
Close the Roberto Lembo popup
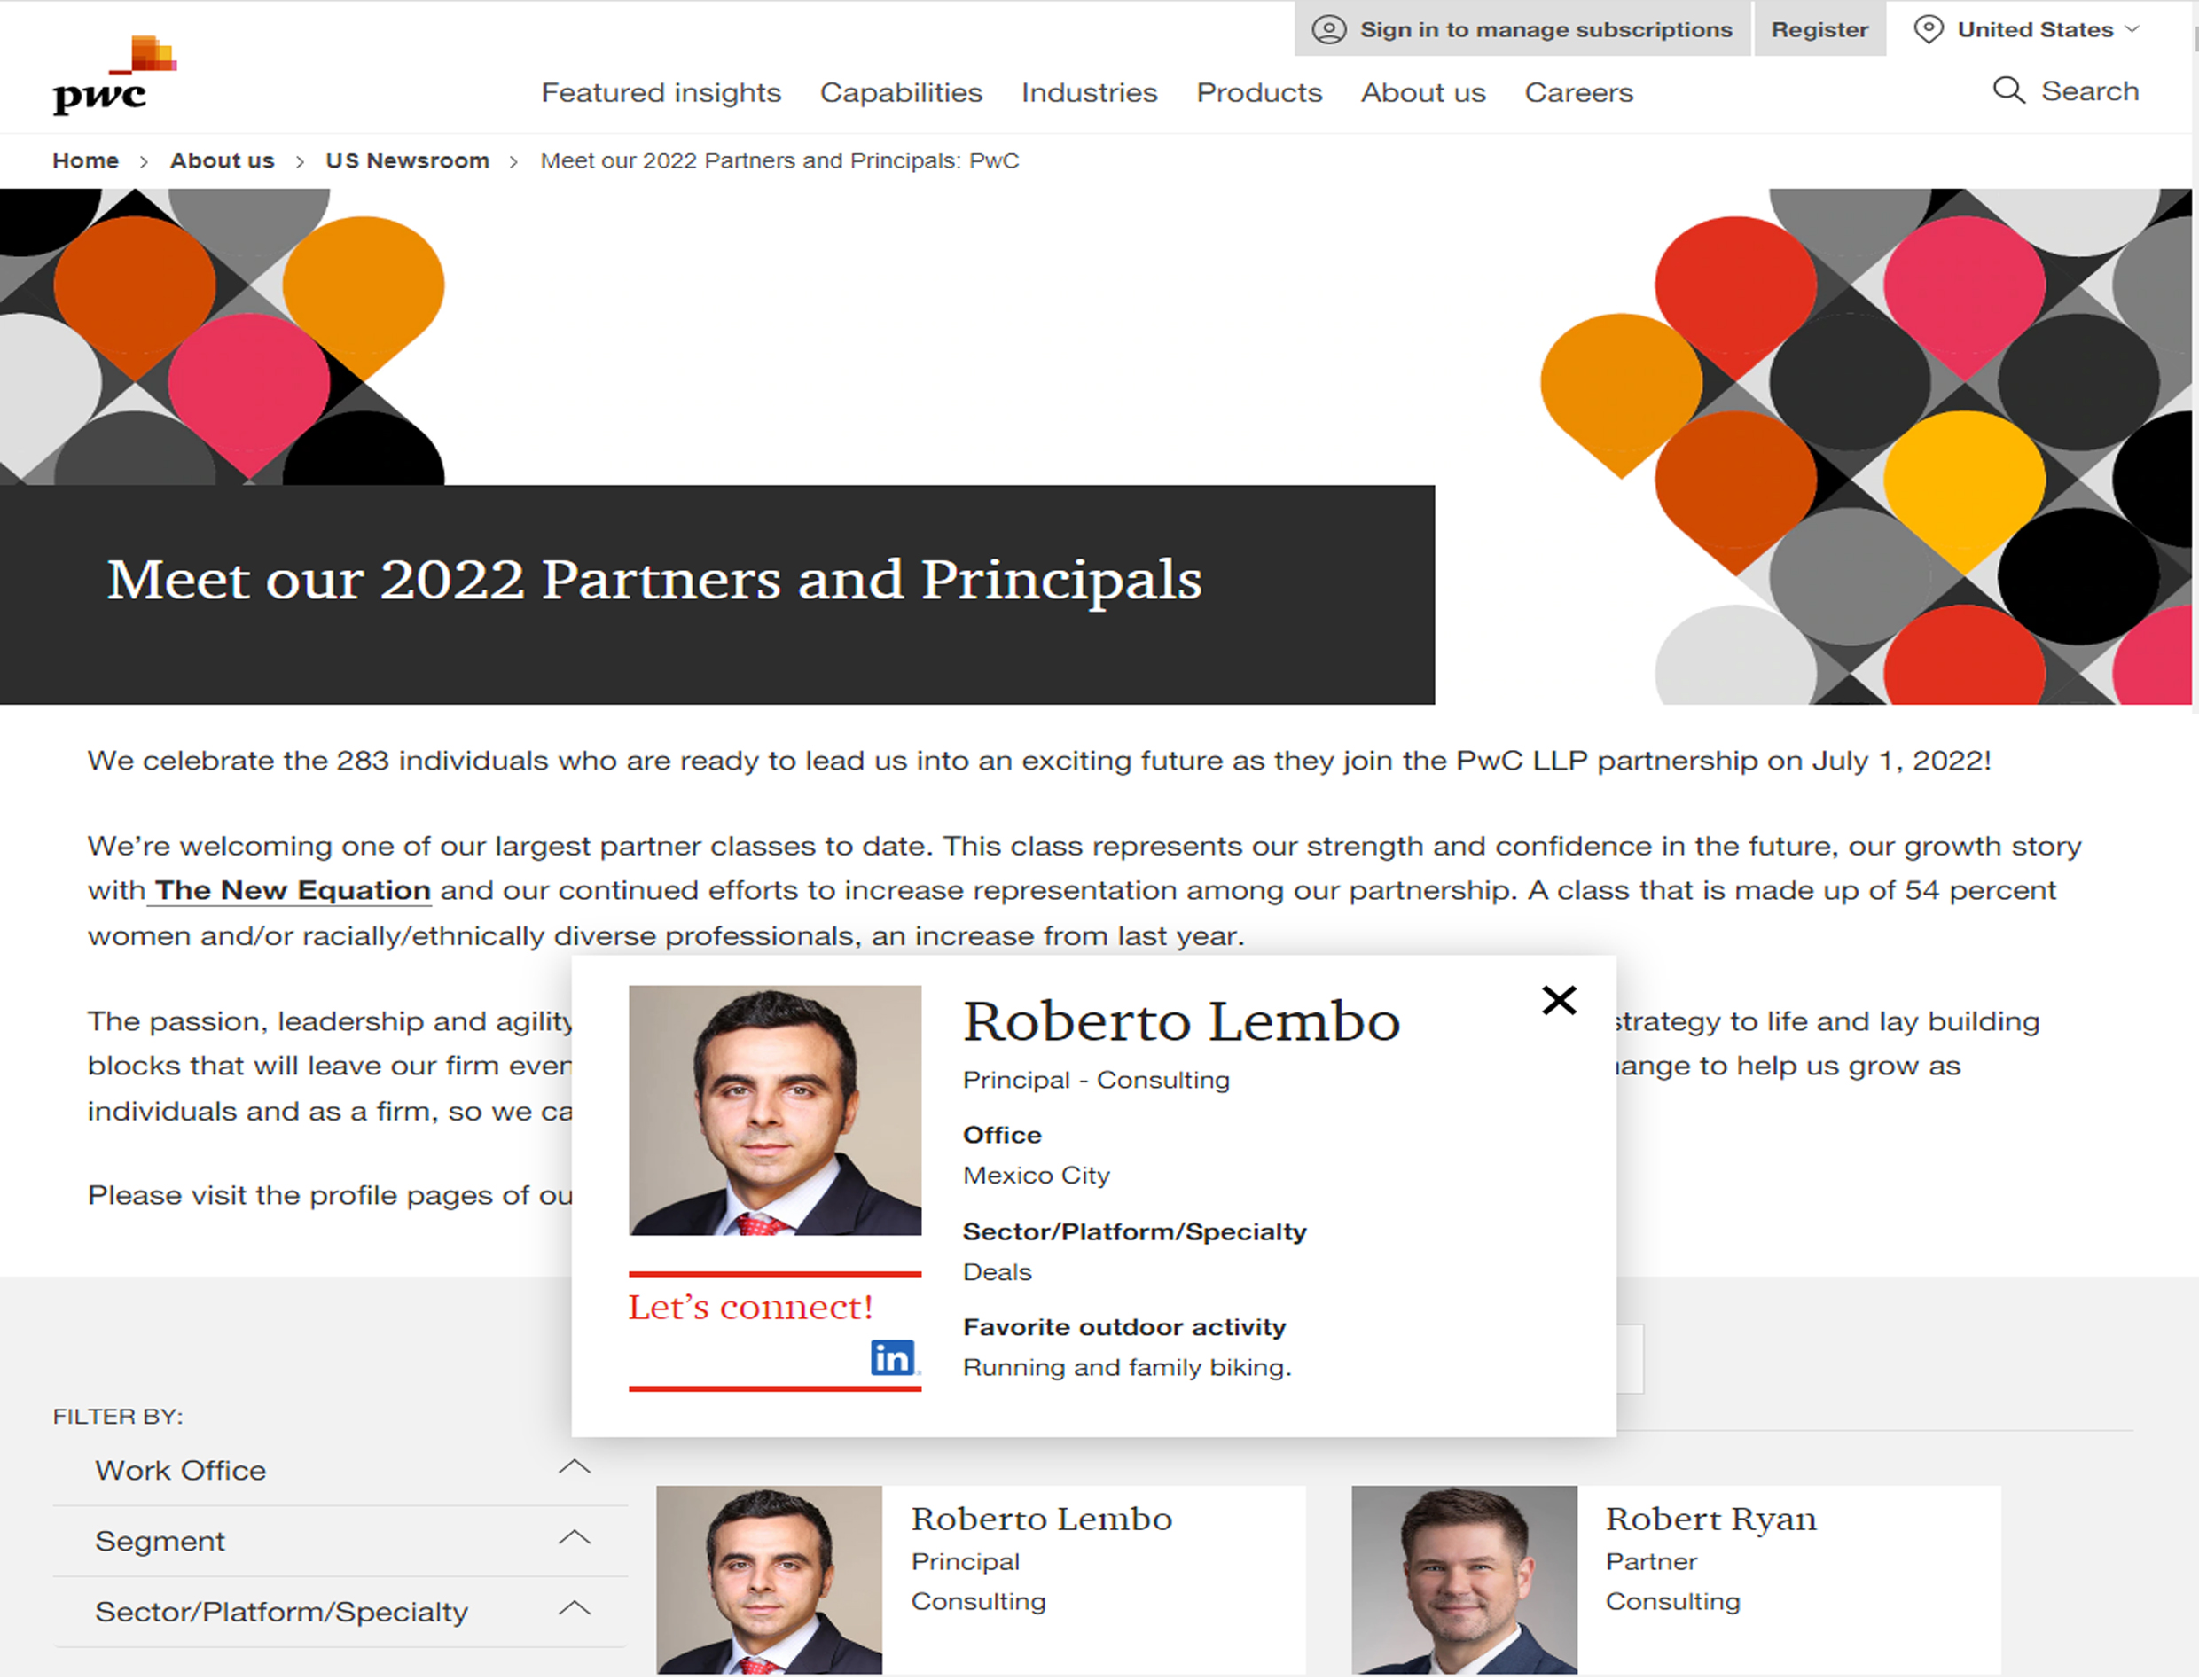pos(1558,1000)
